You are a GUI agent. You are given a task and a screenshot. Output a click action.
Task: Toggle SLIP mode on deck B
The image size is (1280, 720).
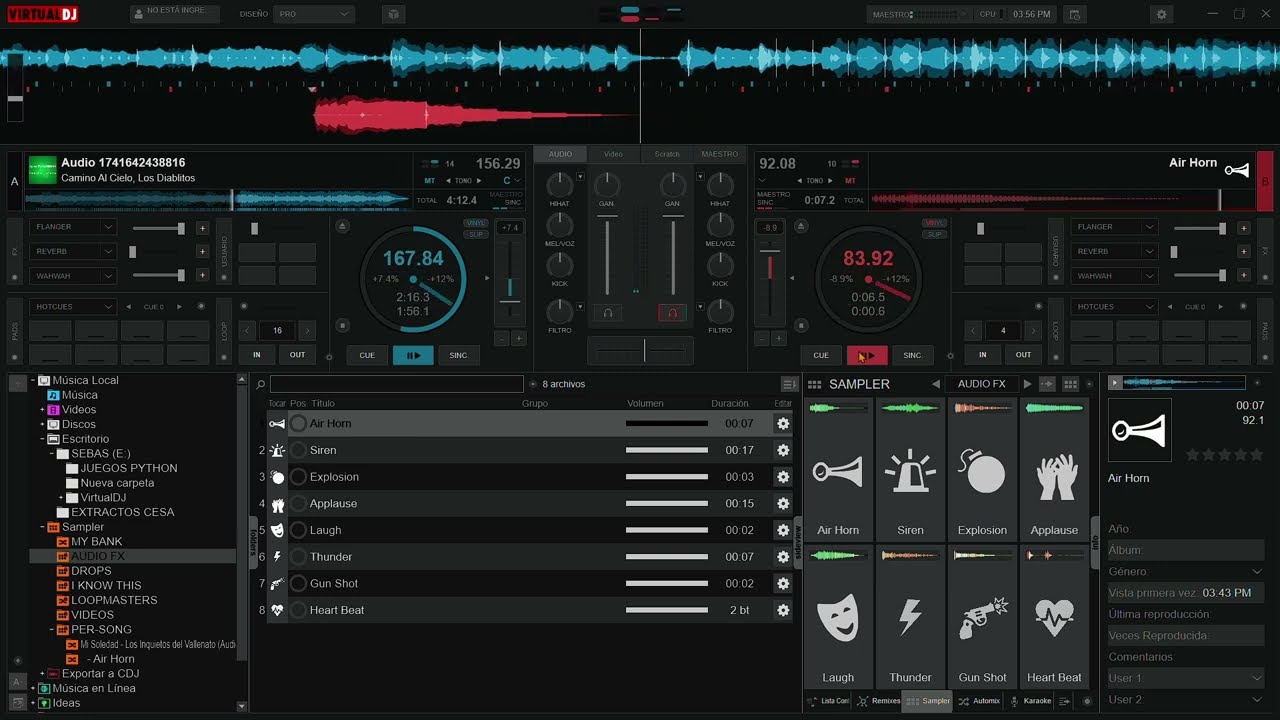(x=935, y=235)
